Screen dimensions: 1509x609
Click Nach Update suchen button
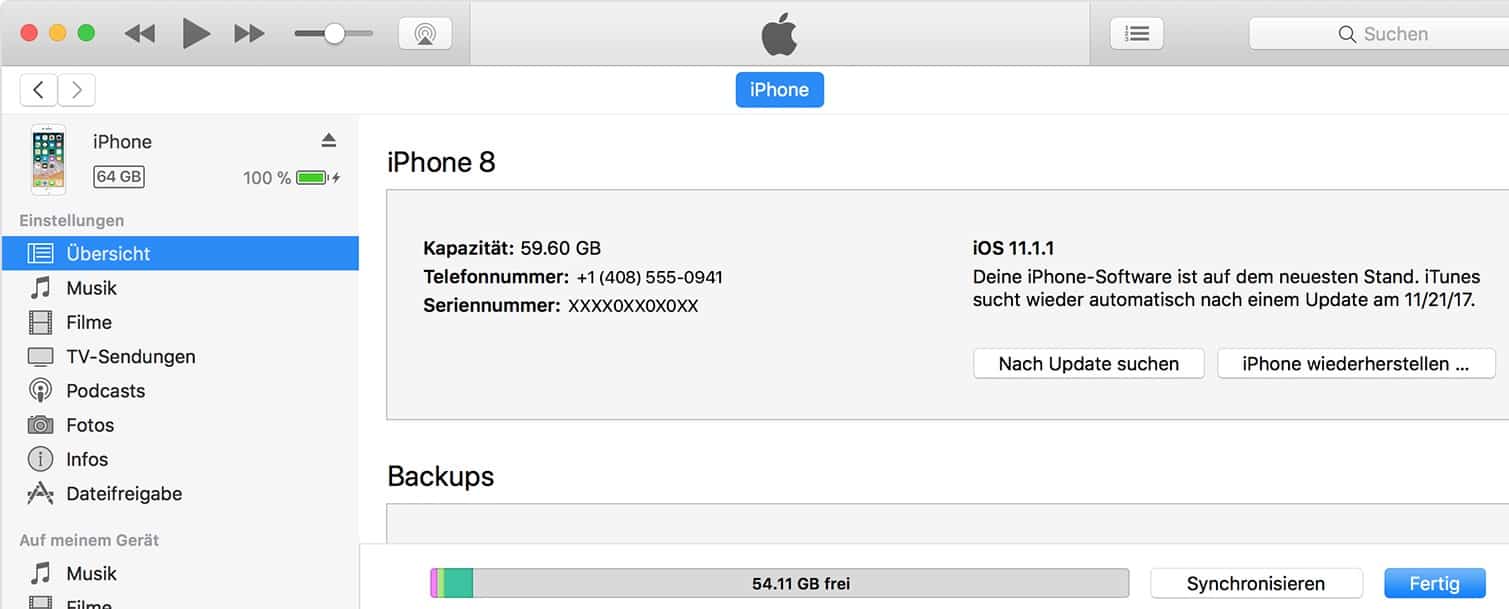pos(1088,364)
